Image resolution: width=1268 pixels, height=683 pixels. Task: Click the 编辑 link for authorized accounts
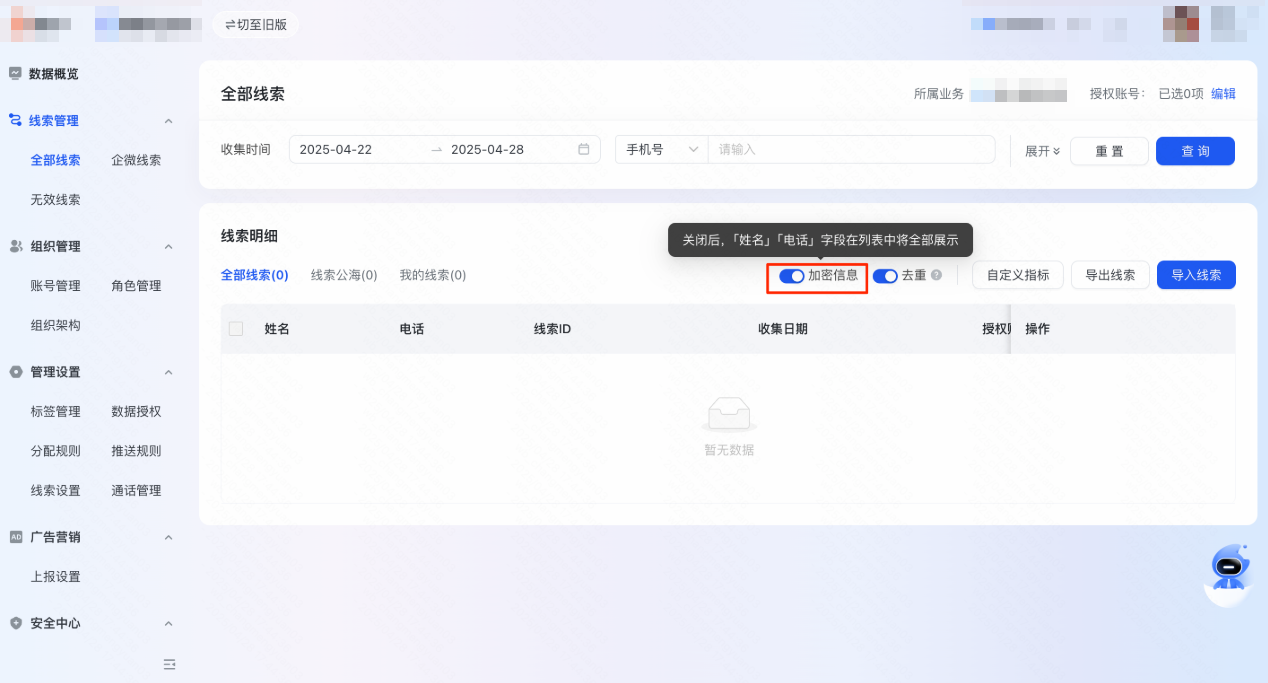pyautogui.click(x=1223, y=94)
